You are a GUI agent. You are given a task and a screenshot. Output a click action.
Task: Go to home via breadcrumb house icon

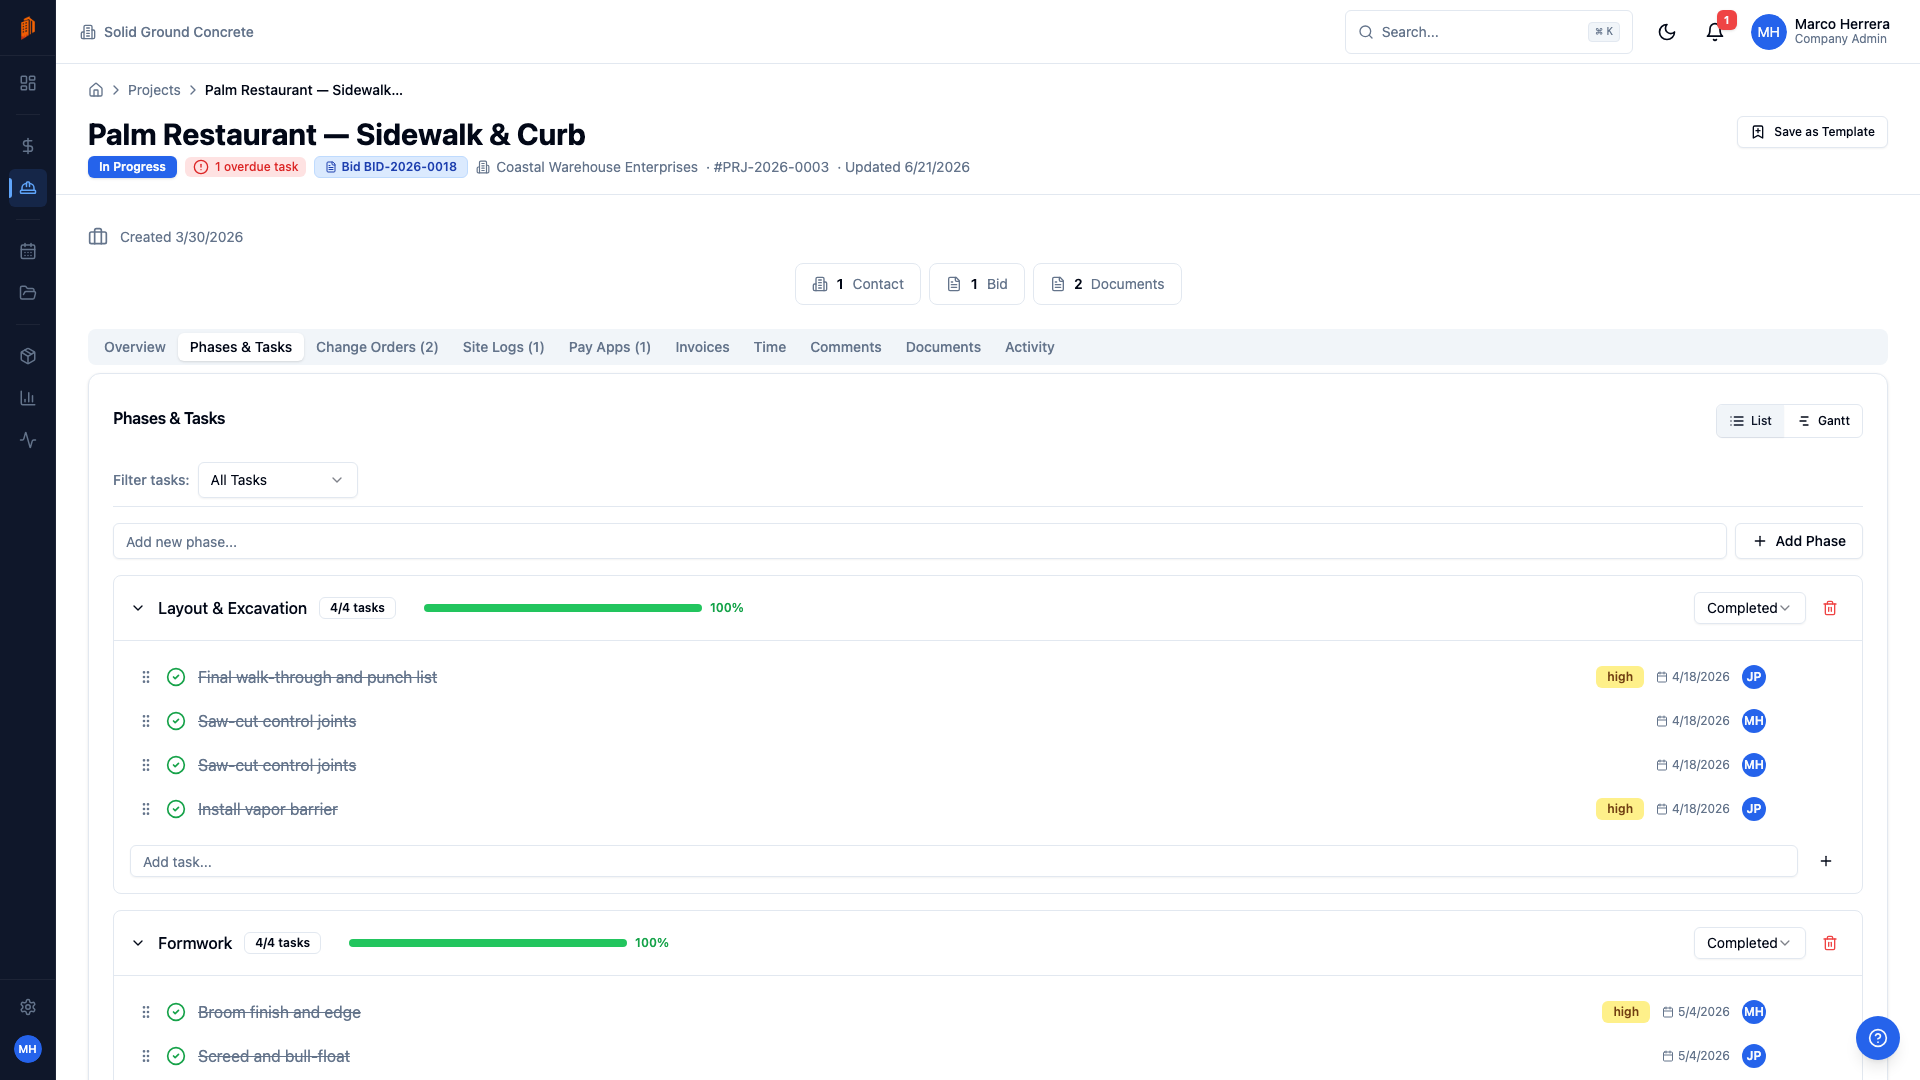[96, 90]
